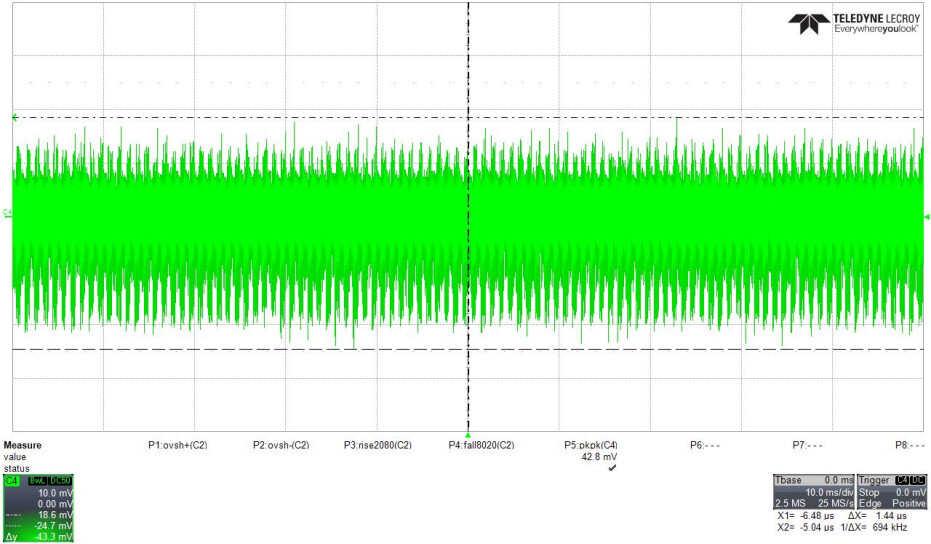
Task: Select the P5:pkpk(C4) measurement column
Action: tap(591, 445)
